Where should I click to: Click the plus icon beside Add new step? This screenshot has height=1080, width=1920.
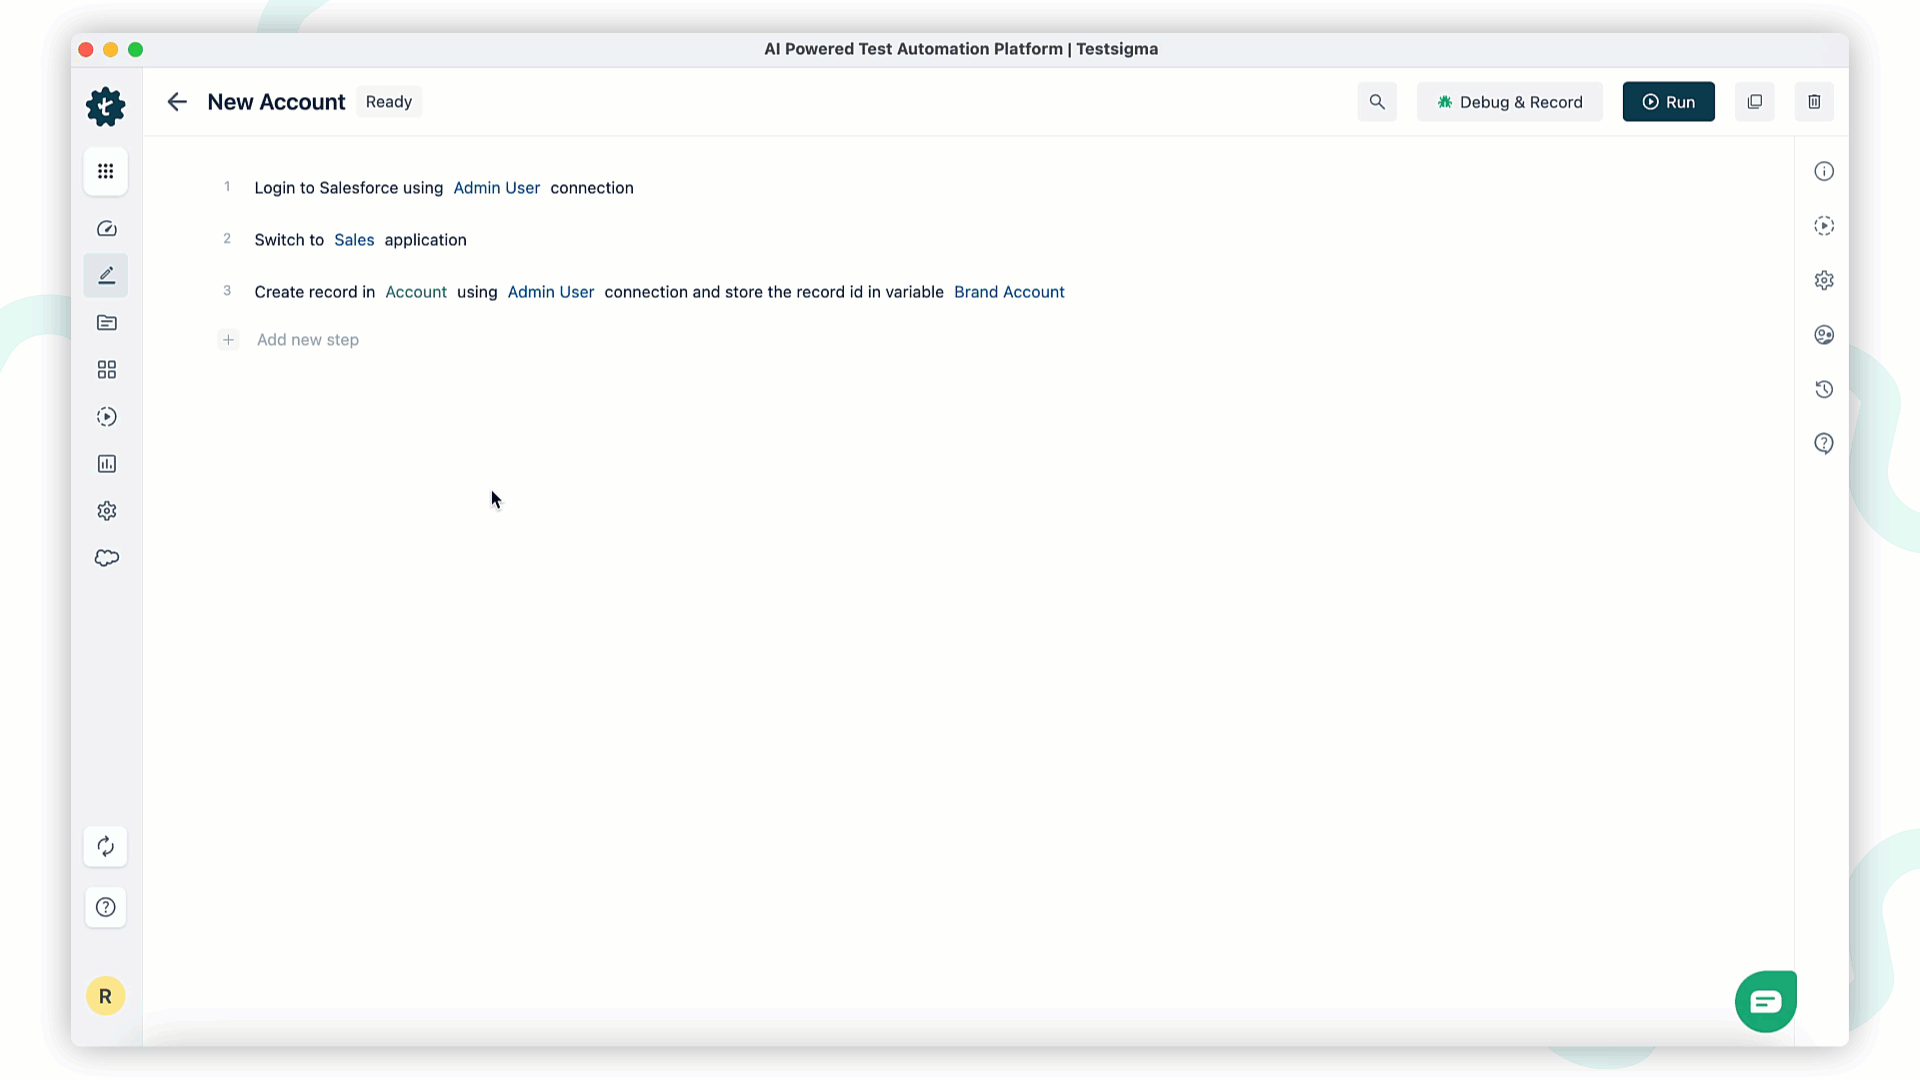pos(228,340)
